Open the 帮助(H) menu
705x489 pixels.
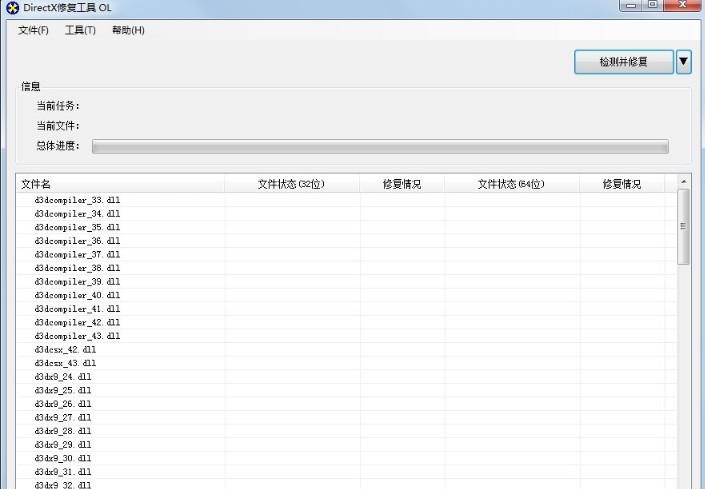pyautogui.click(x=128, y=30)
